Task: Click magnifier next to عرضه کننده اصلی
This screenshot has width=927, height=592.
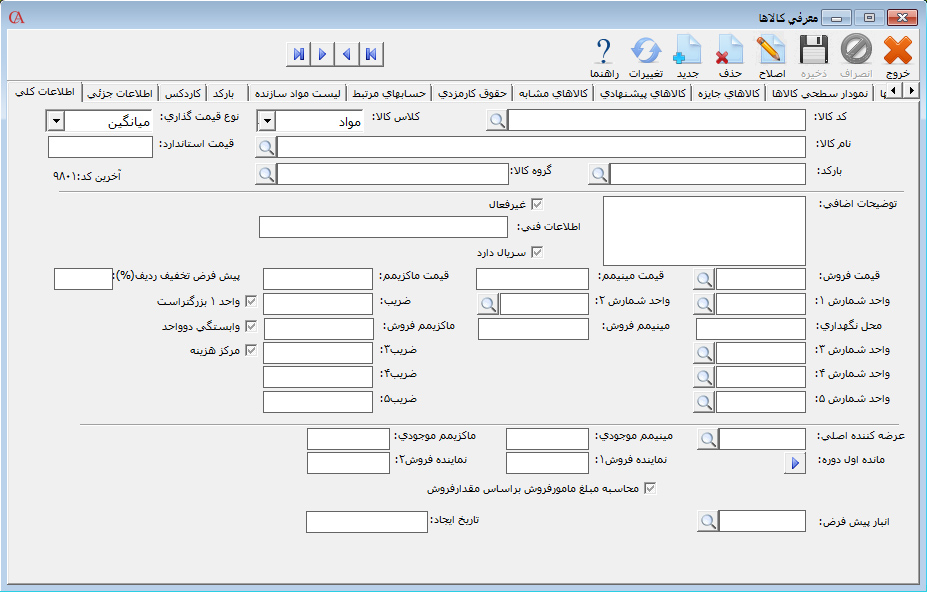Action: pos(708,439)
